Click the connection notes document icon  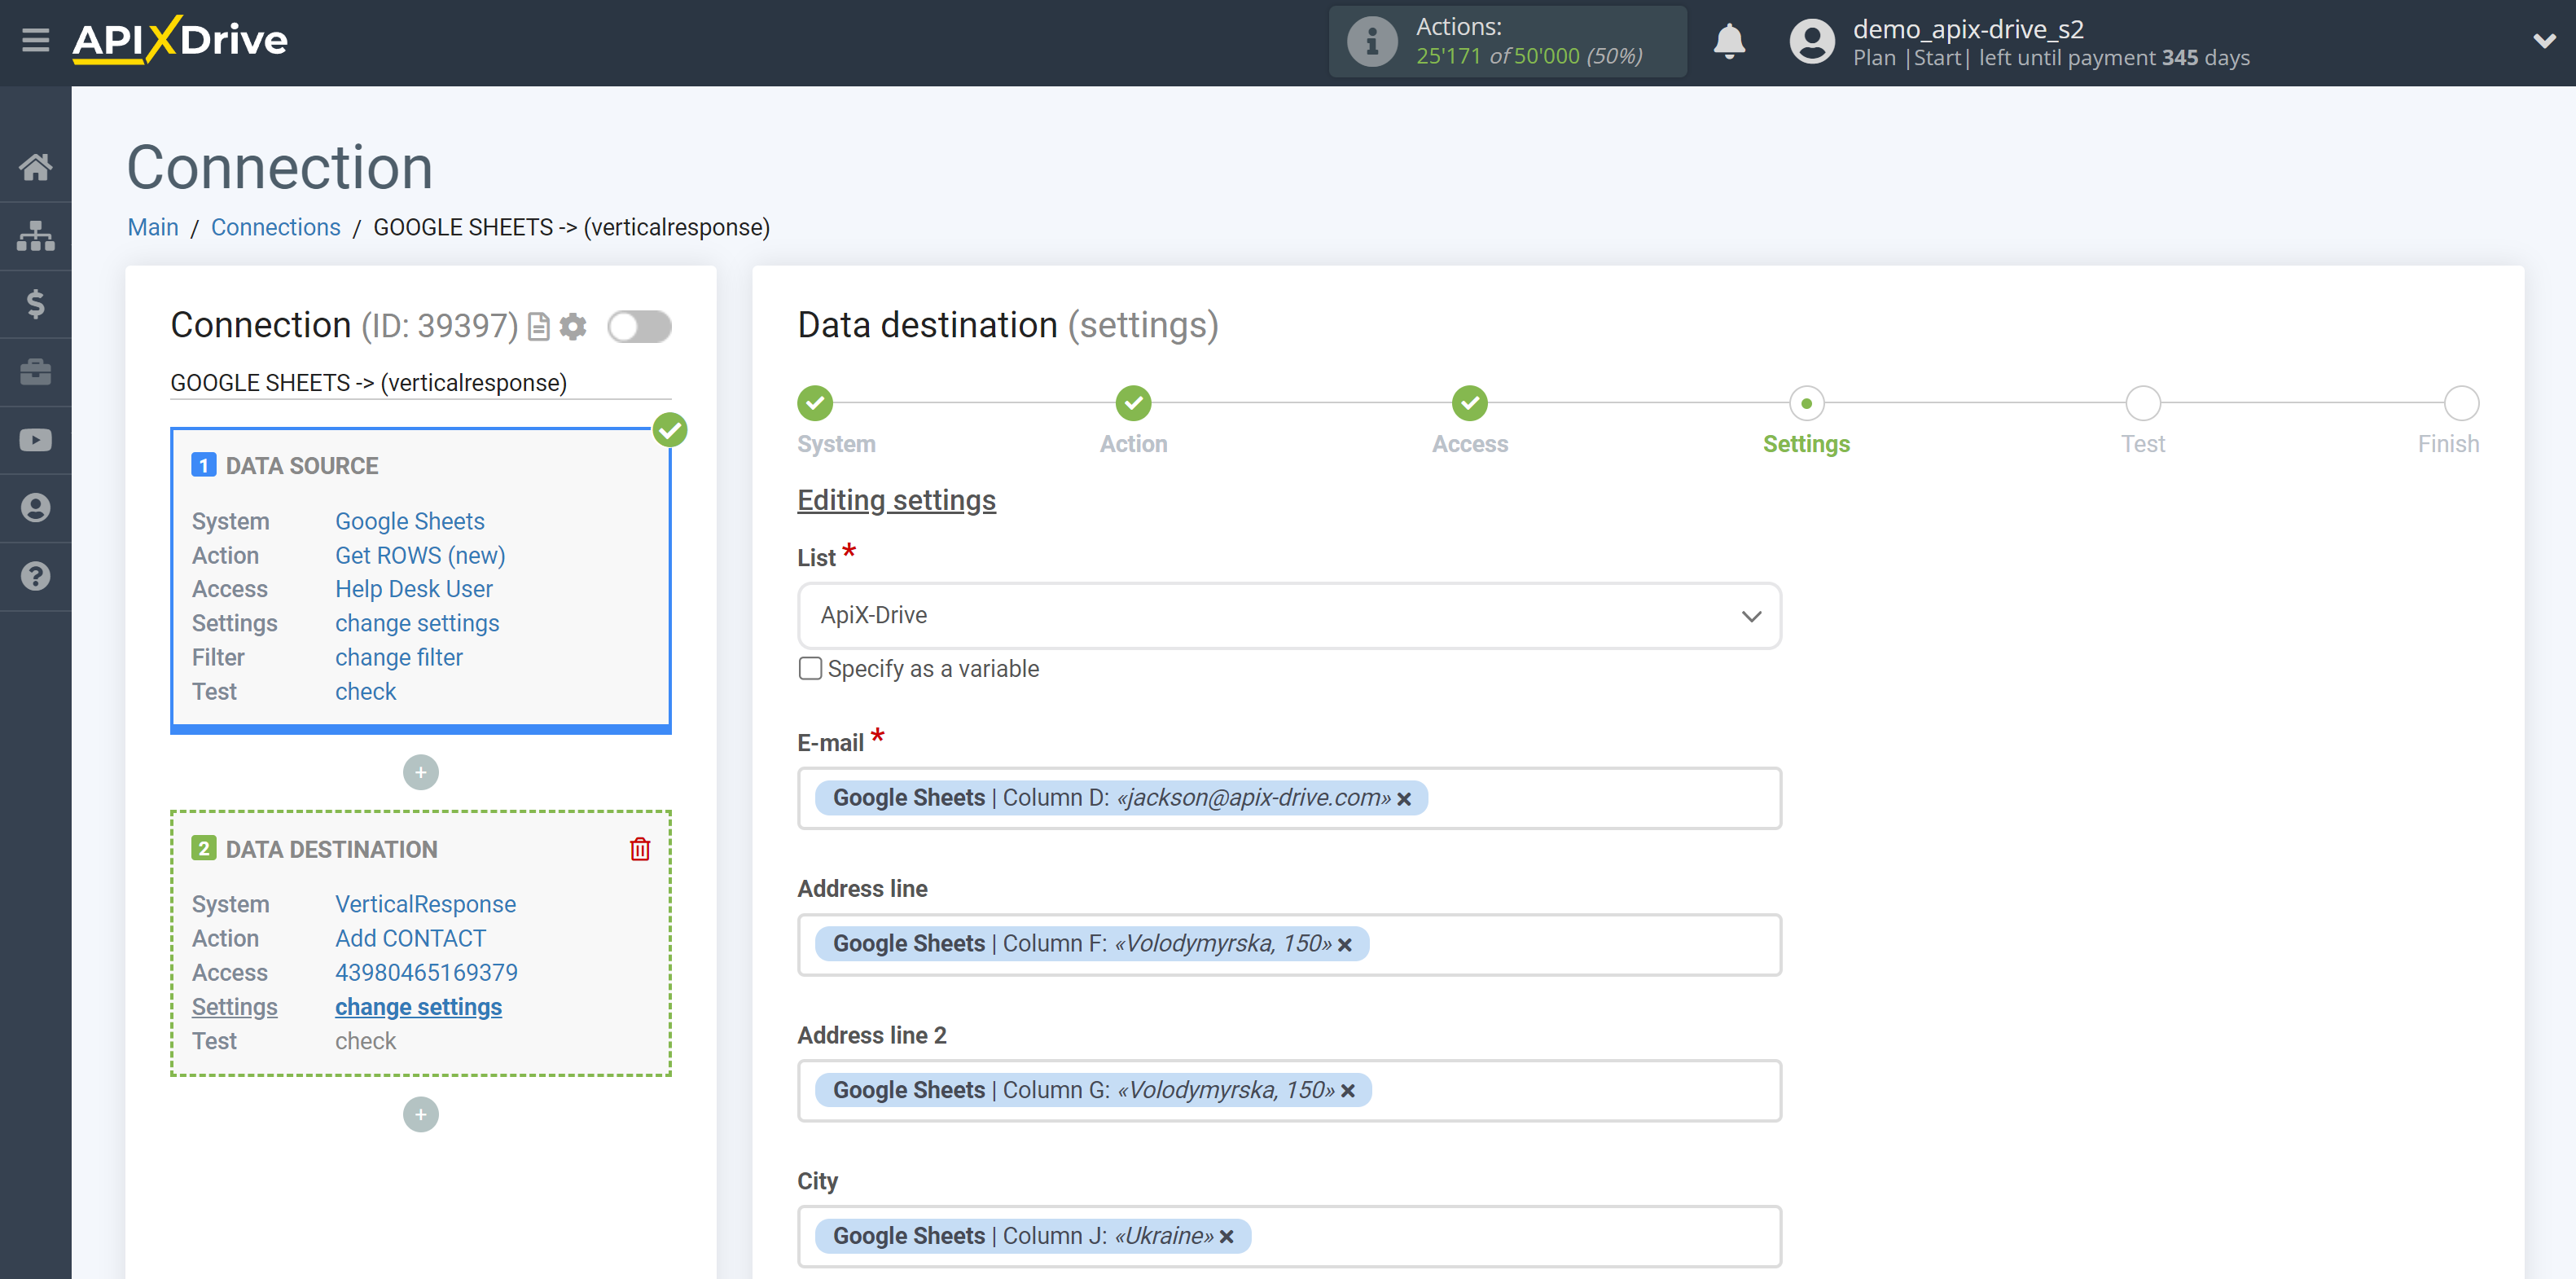[539, 327]
